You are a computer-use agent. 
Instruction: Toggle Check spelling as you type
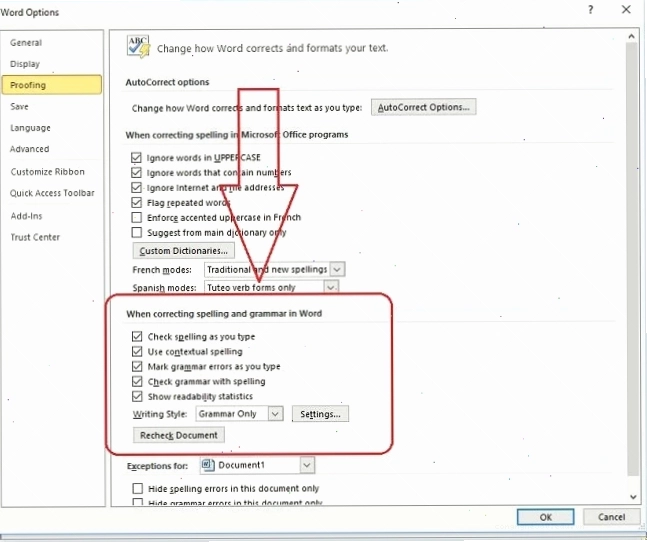(137, 336)
